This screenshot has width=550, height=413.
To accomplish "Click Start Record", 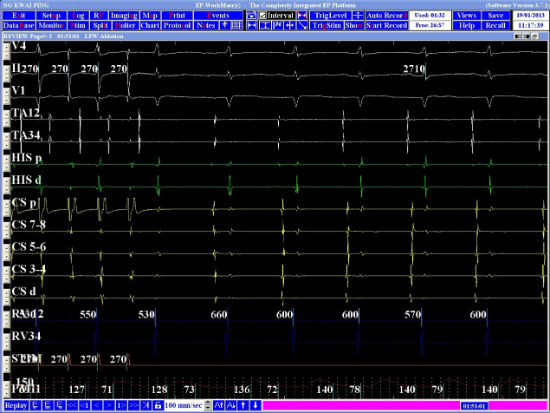I will click(387, 26).
